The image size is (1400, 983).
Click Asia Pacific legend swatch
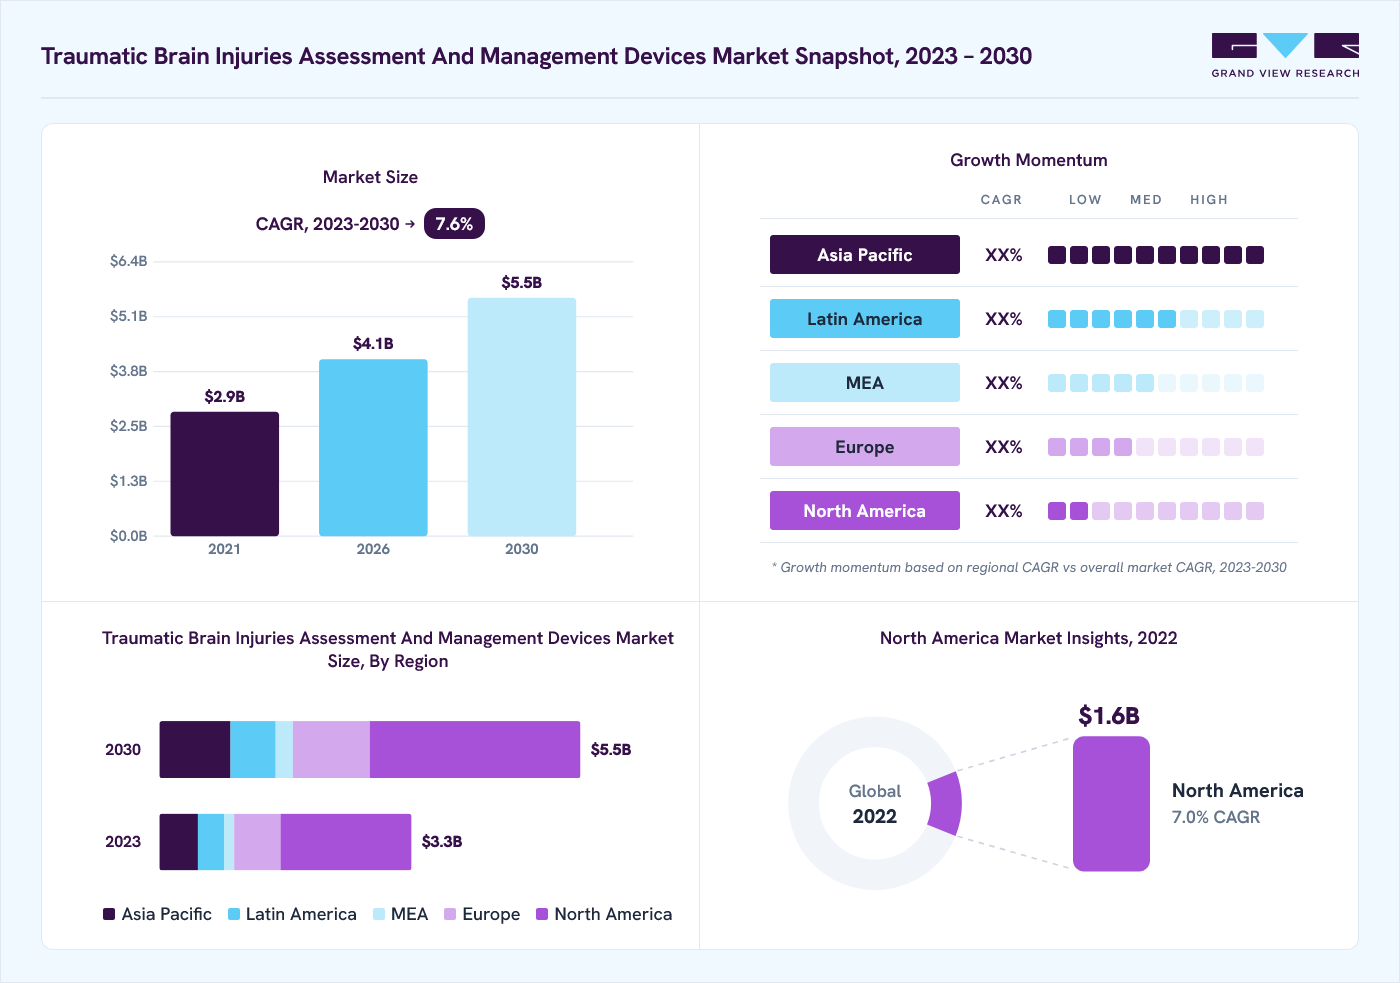pyautogui.click(x=109, y=914)
